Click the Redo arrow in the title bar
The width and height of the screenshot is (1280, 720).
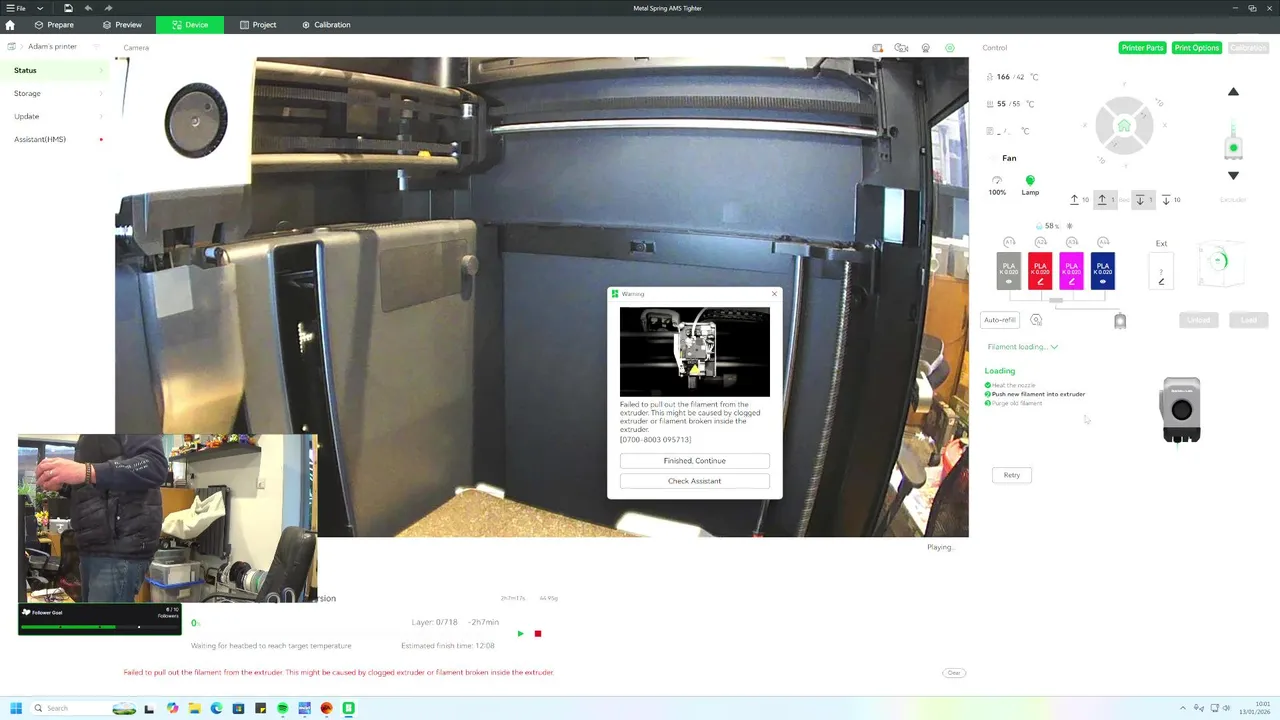coord(108,8)
